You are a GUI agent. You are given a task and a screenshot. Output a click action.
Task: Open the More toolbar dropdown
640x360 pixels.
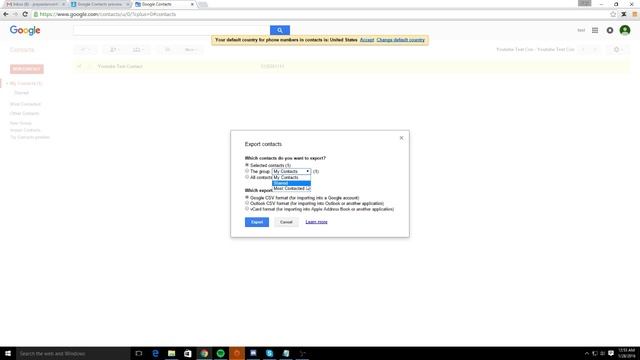click(191, 50)
